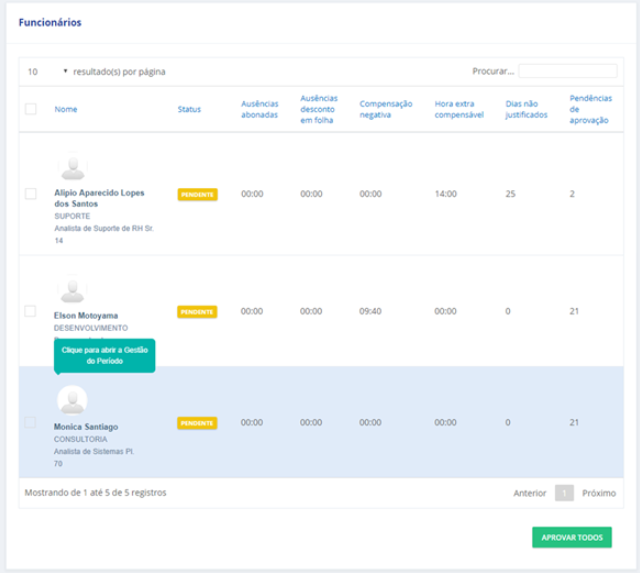640x573 pixels.
Task: Focus the Procurar search field
Action: (567, 71)
